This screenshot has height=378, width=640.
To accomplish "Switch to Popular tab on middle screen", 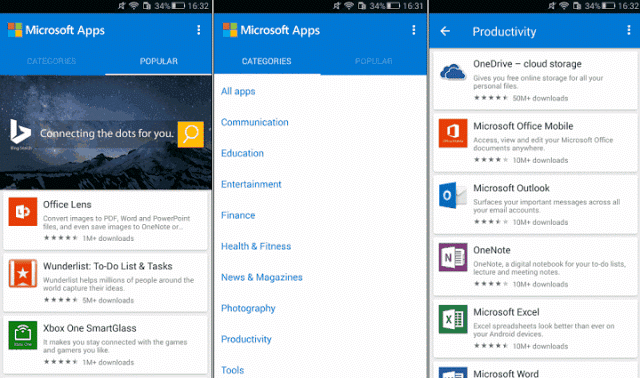I will (x=373, y=61).
